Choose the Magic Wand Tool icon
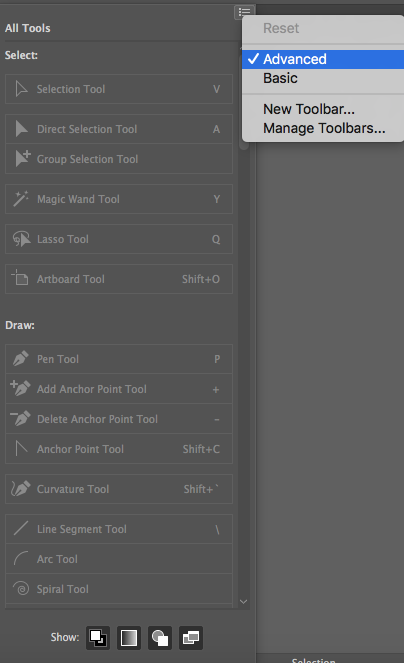This screenshot has height=663, width=404. [21, 199]
